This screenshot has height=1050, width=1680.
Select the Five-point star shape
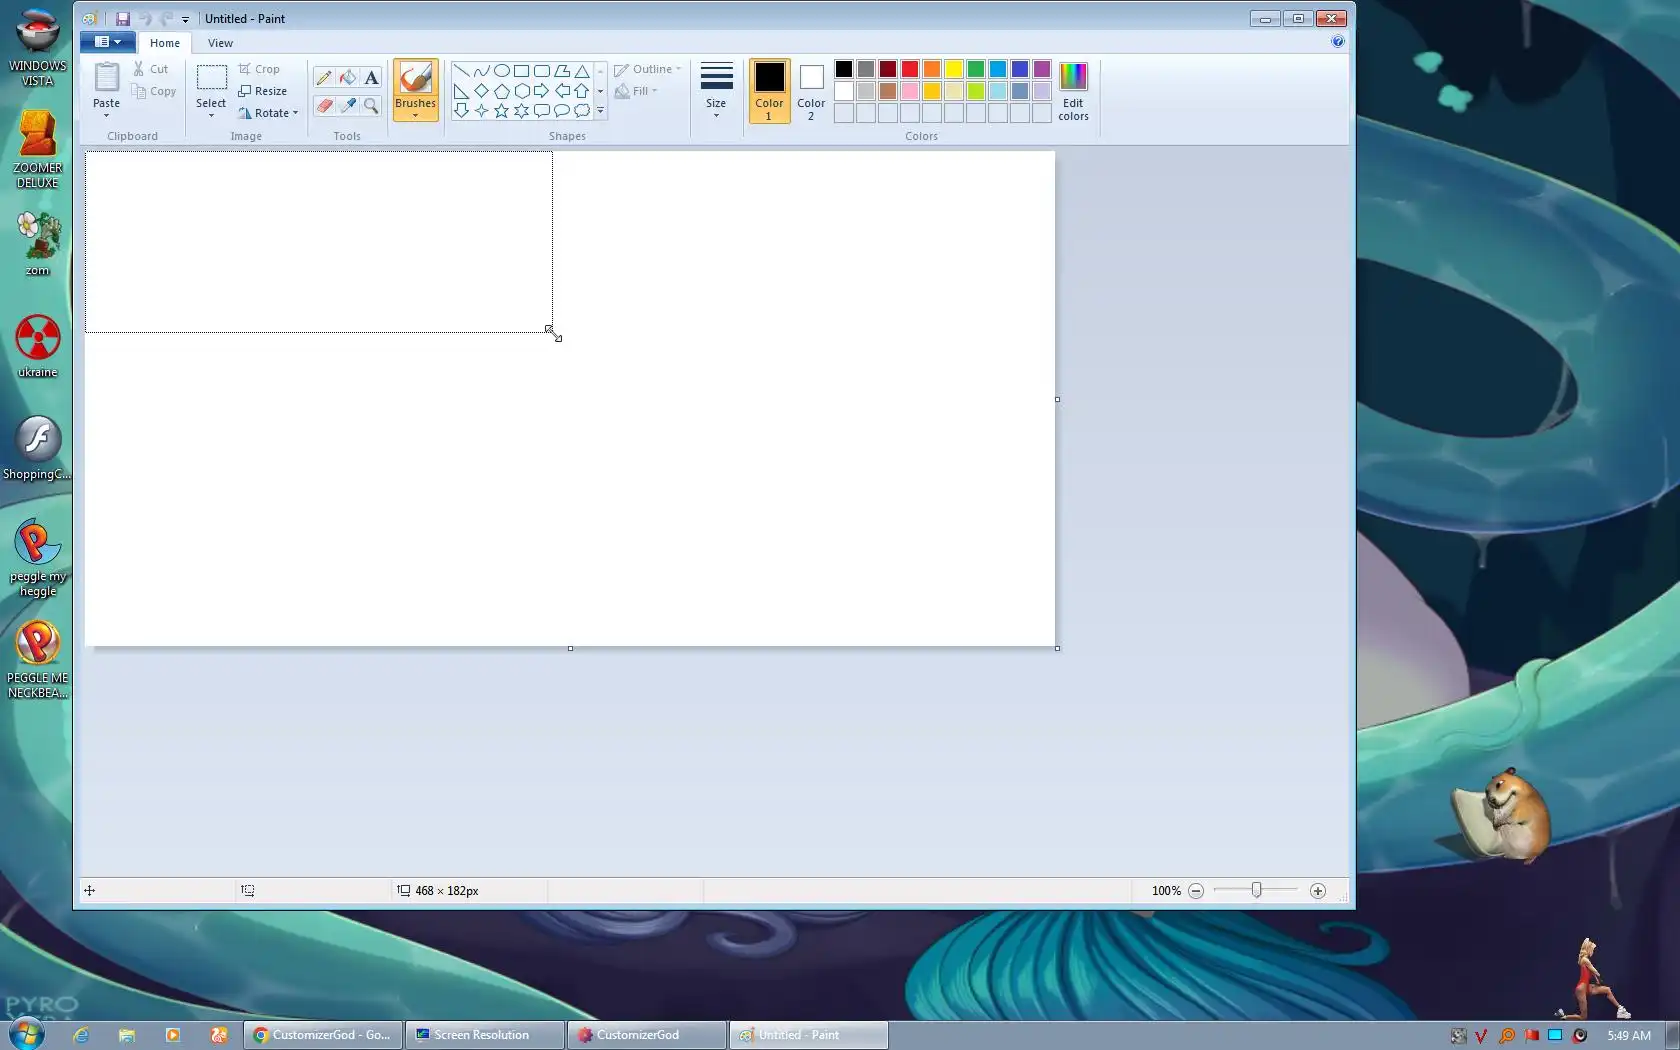click(x=501, y=111)
